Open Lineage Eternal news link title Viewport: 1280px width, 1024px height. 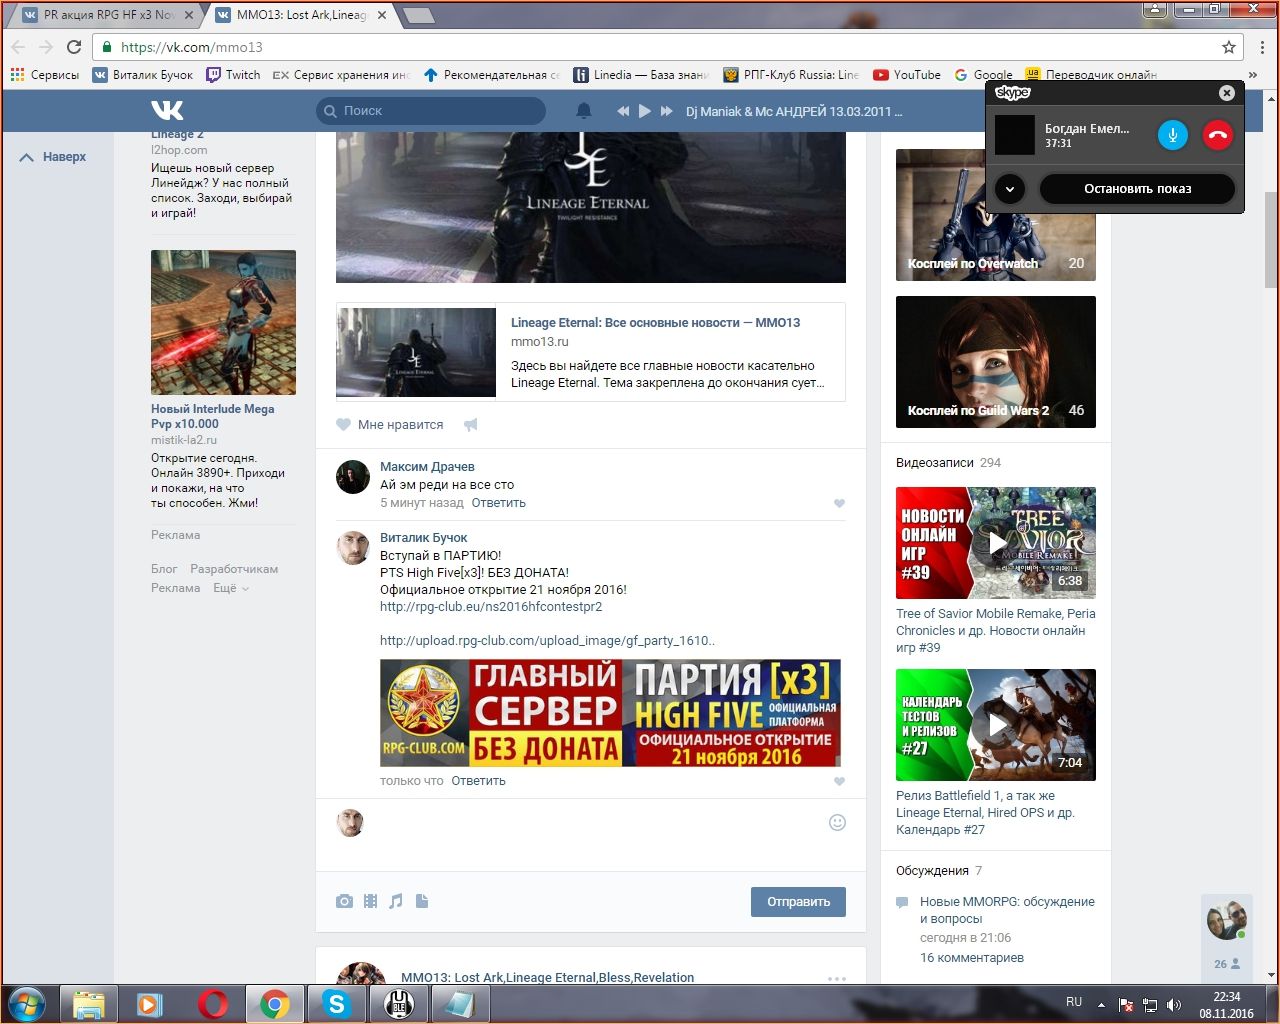pyautogui.click(x=655, y=323)
